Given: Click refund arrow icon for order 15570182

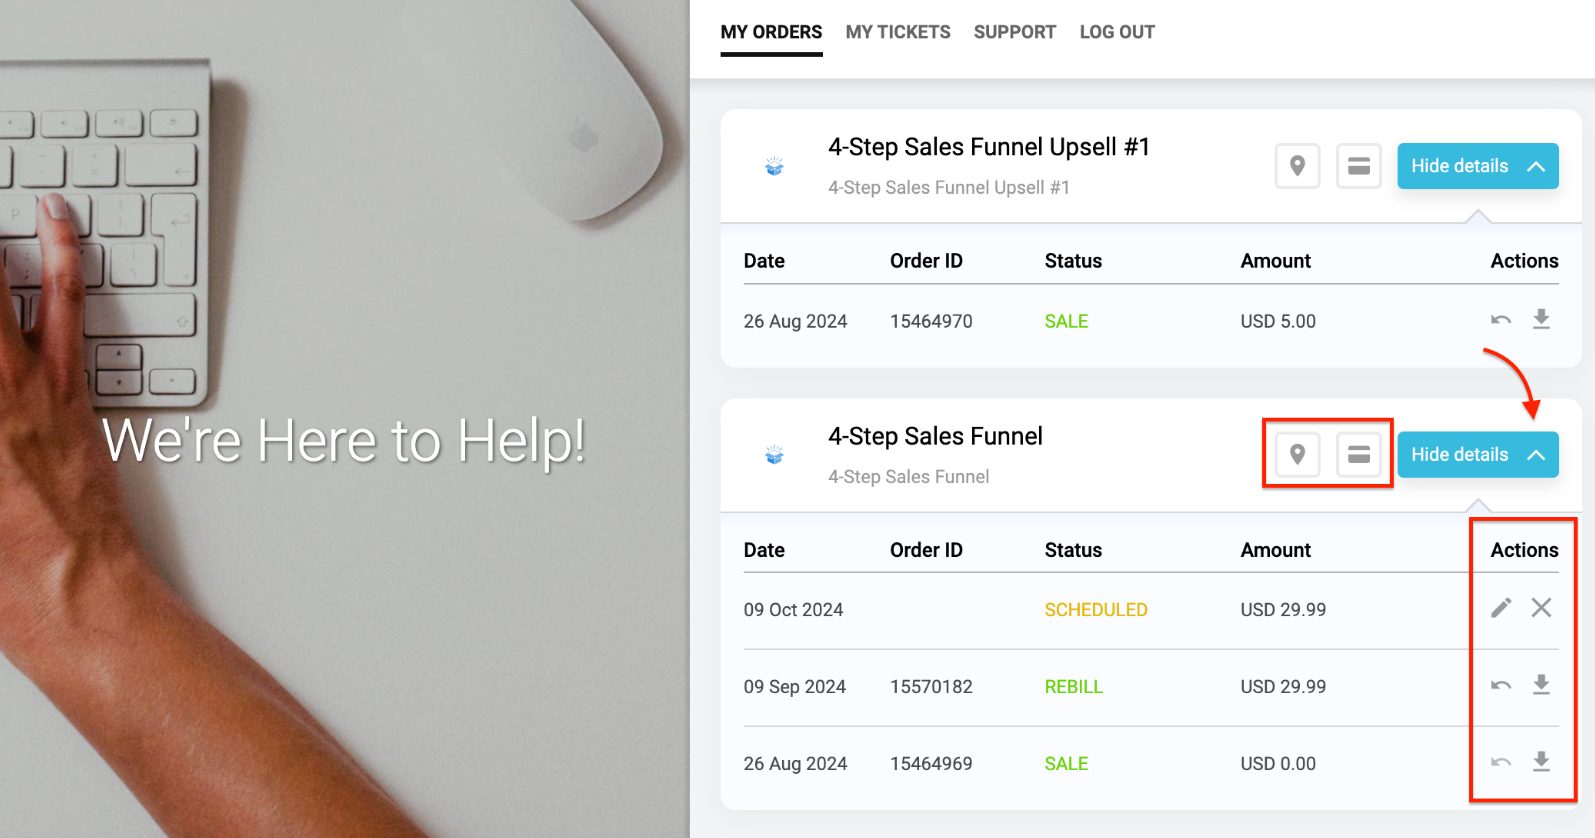Looking at the screenshot, I should tap(1501, 685).
